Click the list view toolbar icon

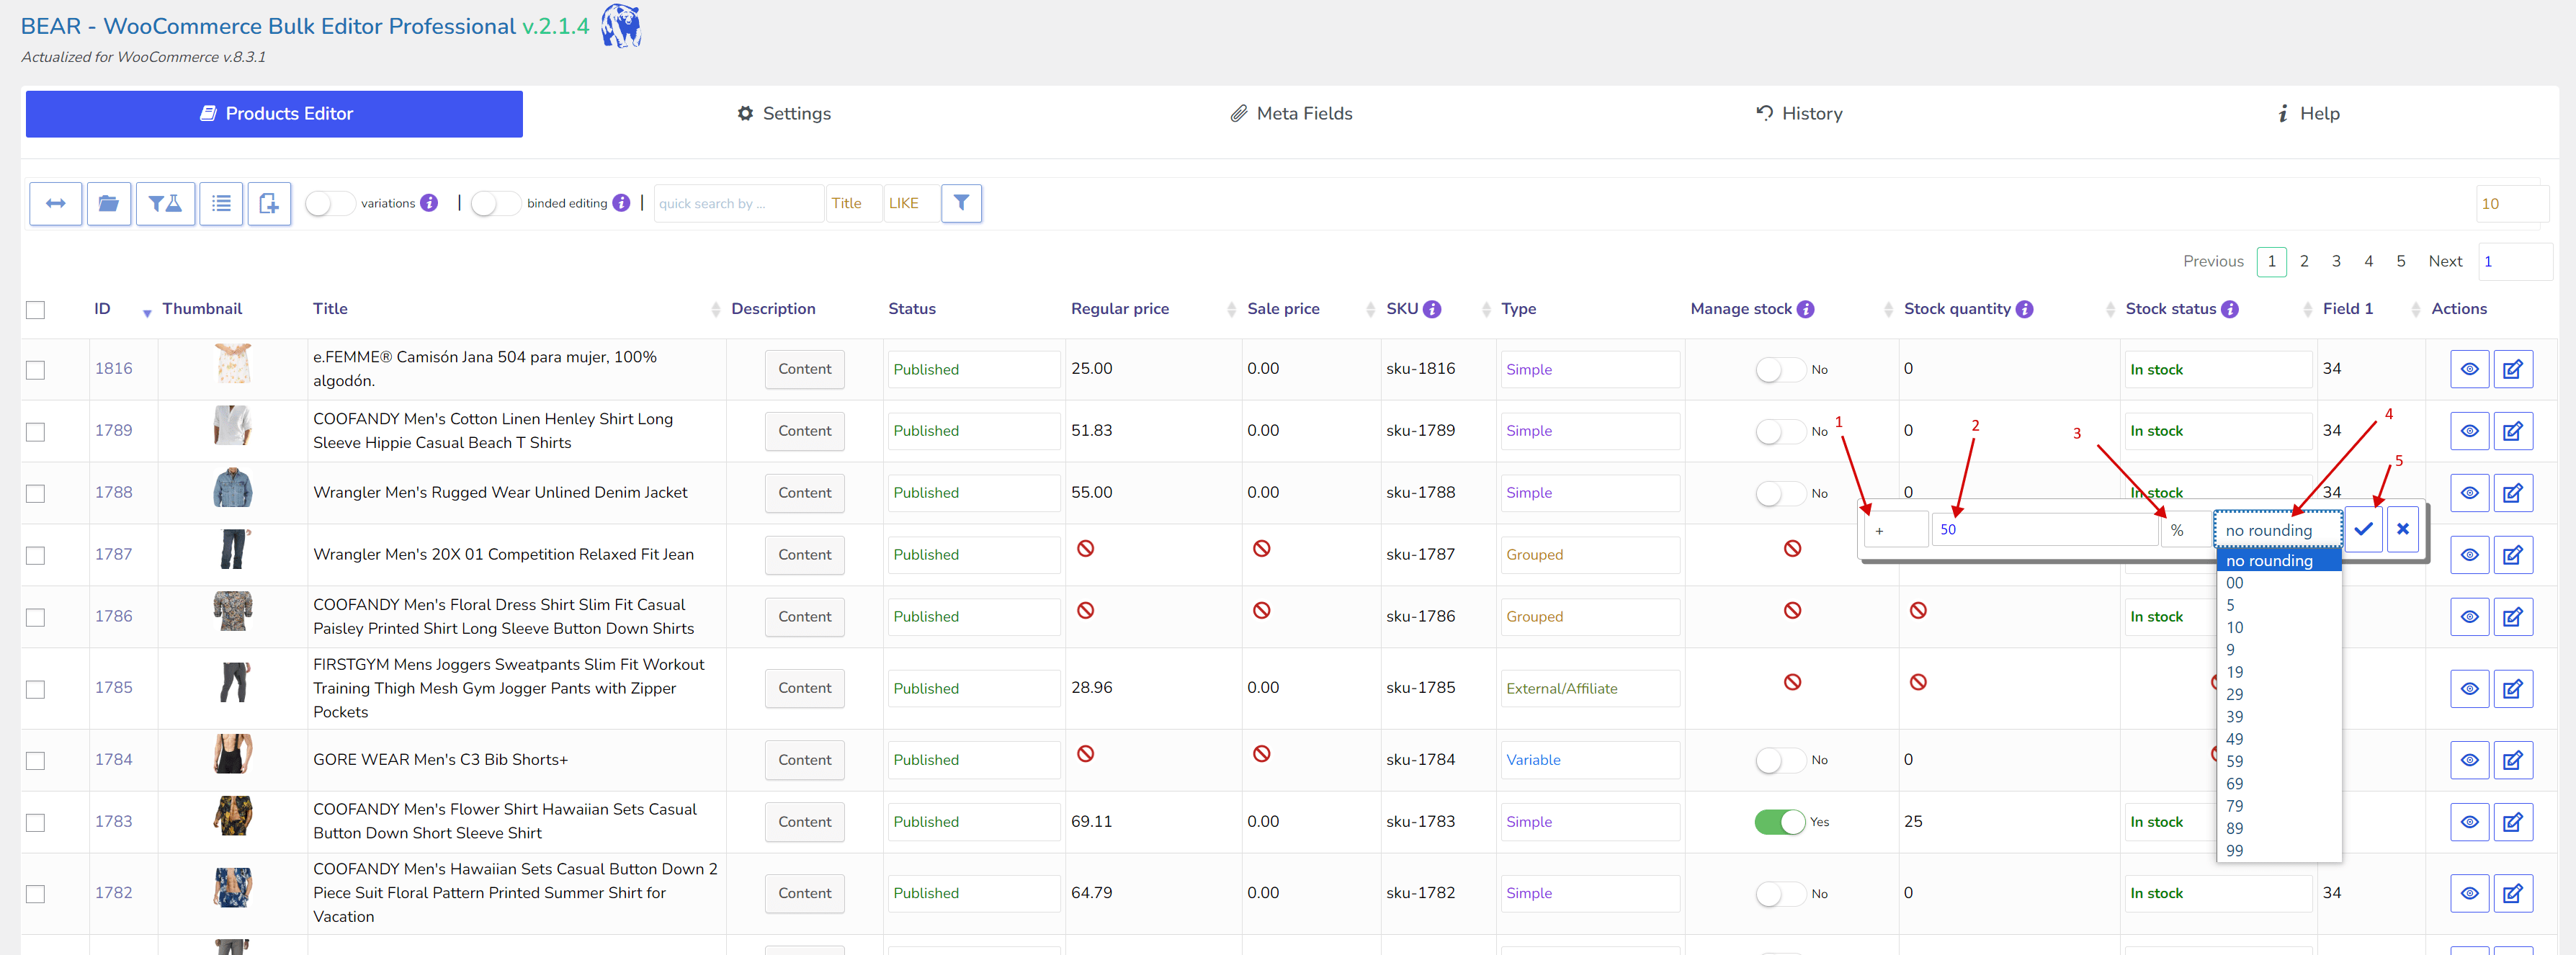[221, 204]
